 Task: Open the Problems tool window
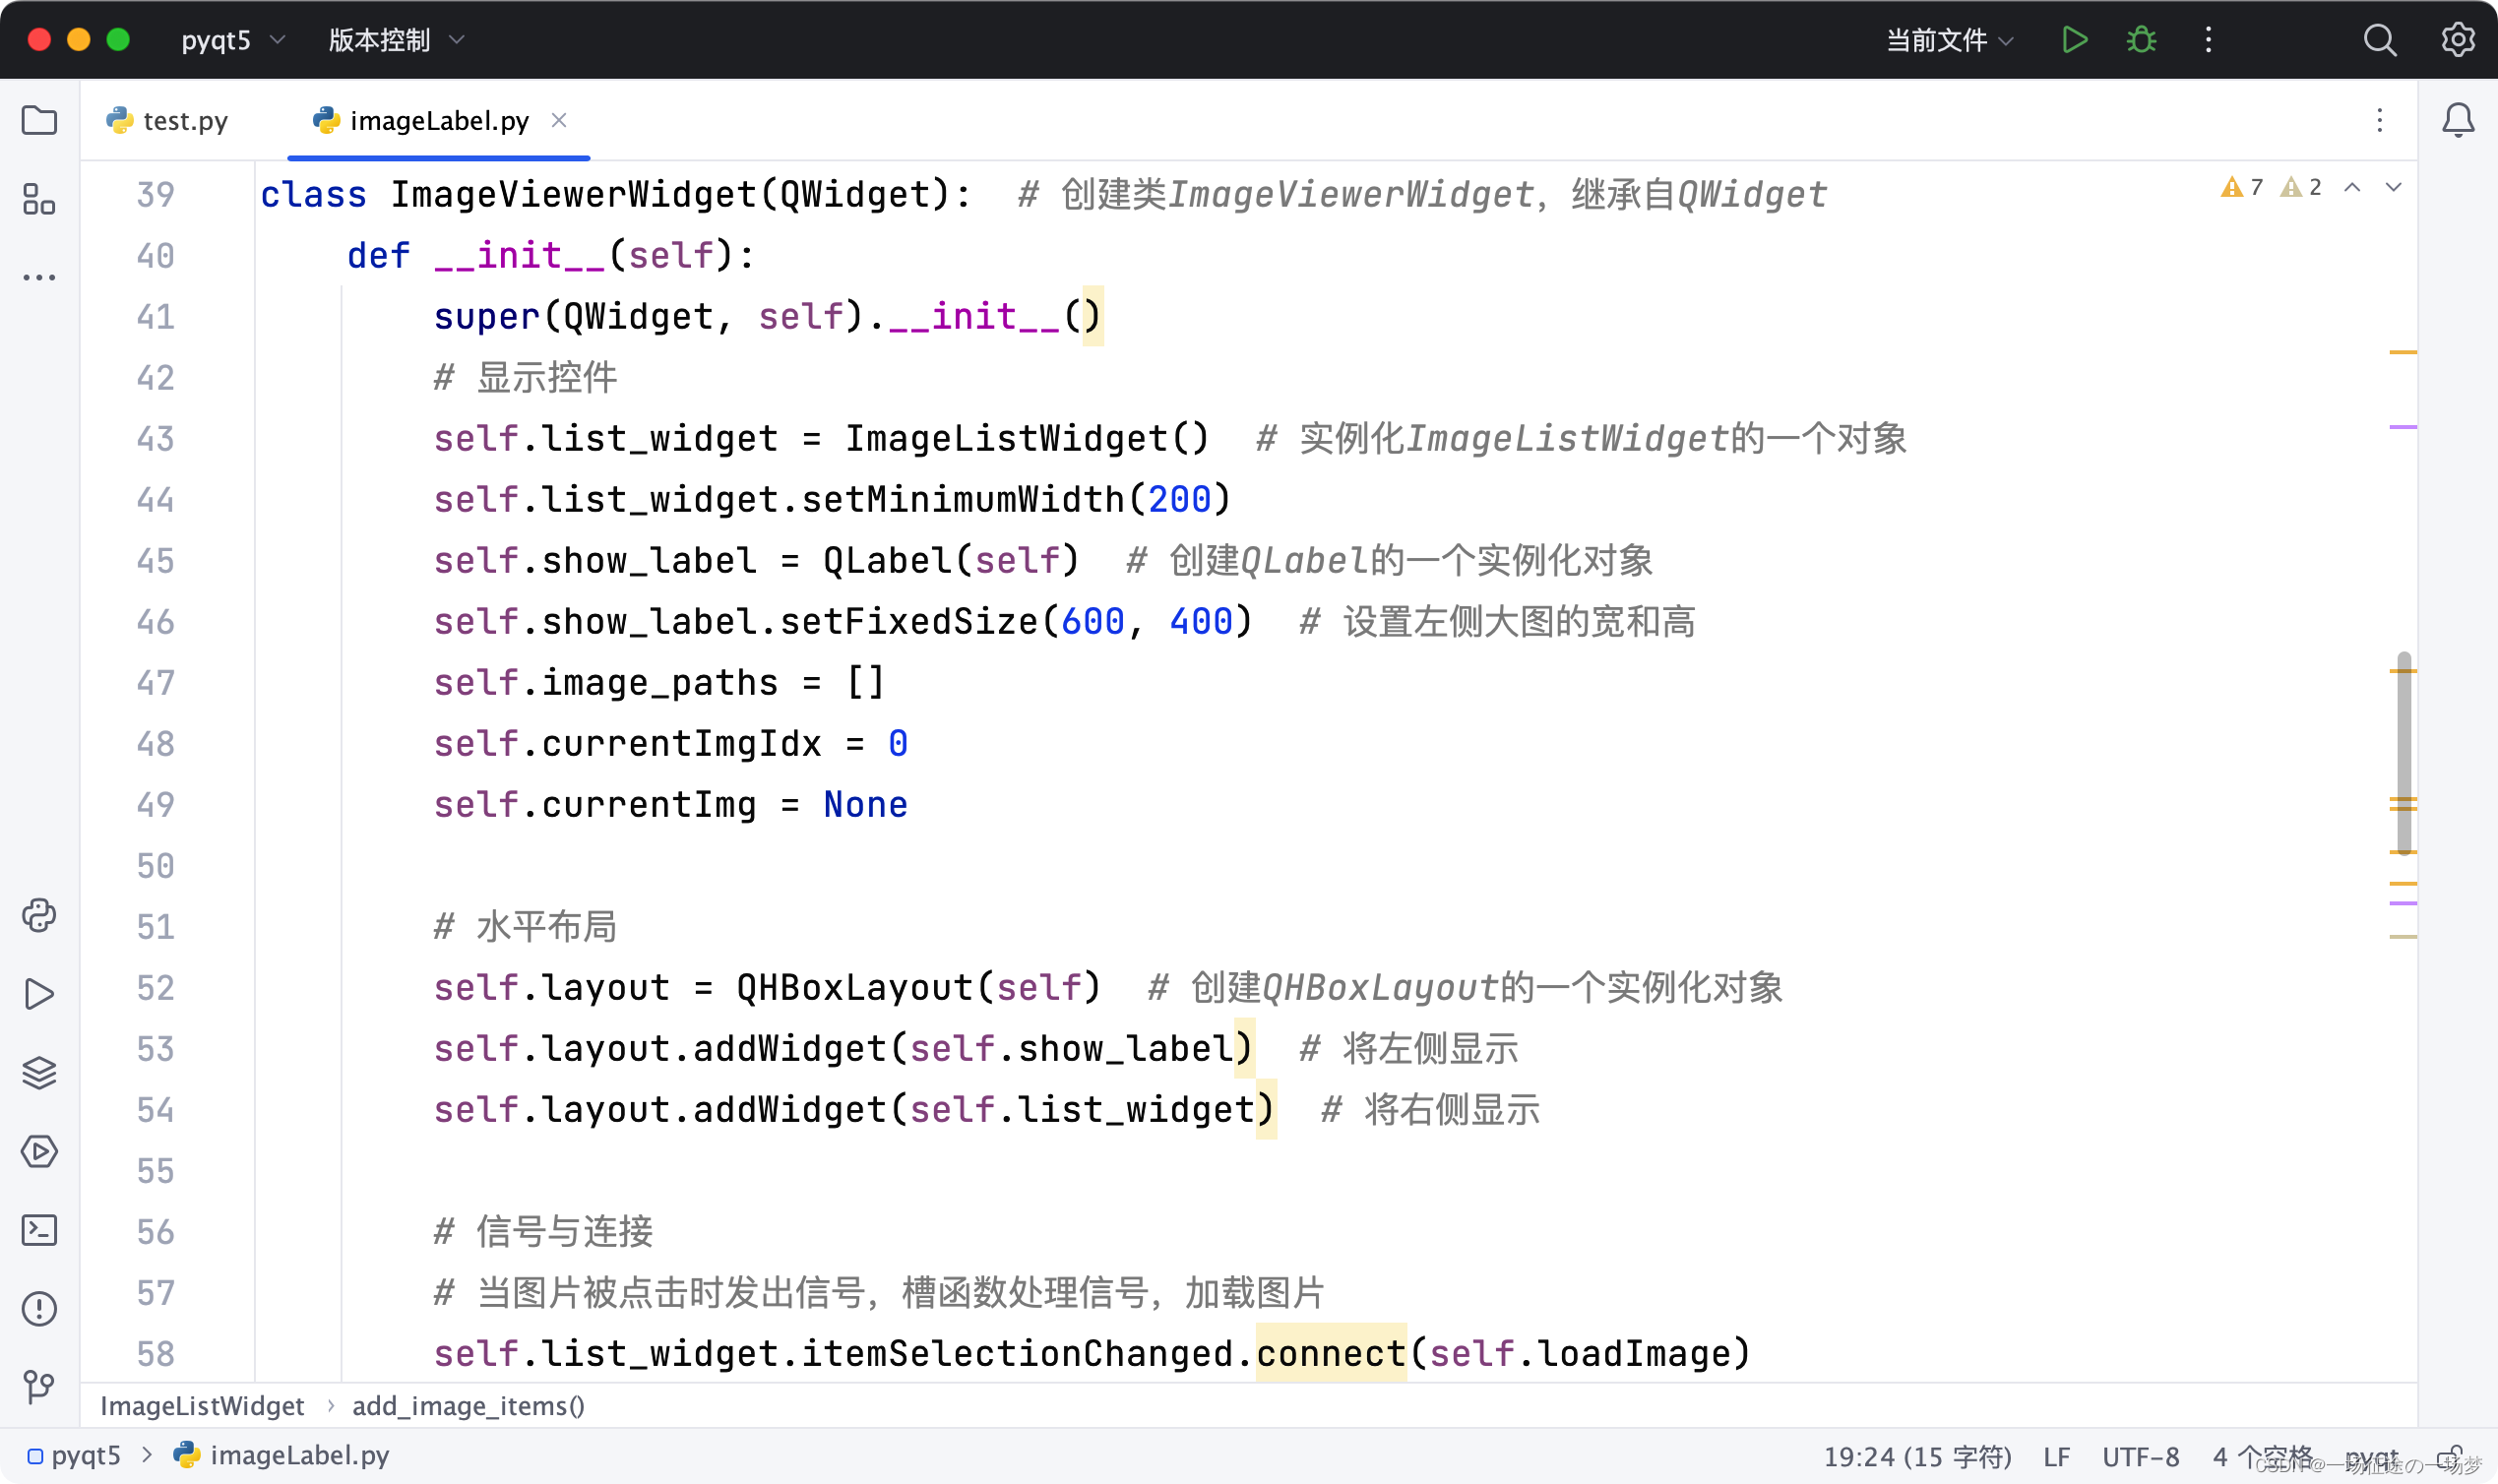pos(39,1308)
